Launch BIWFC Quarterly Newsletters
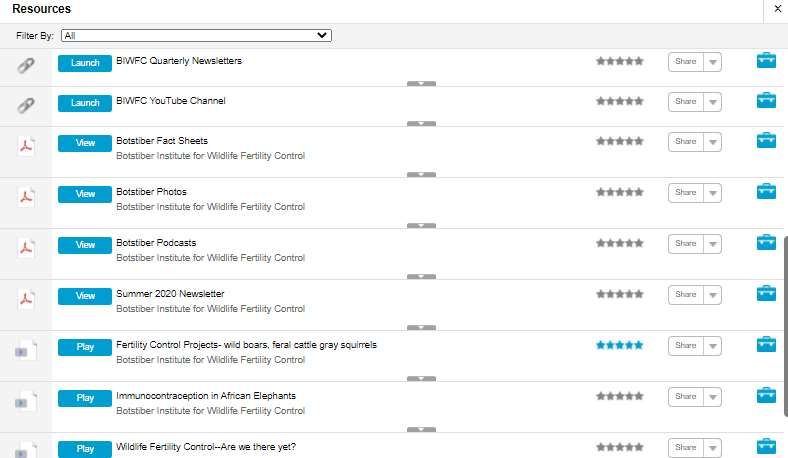The width and height of the screenshot is (788, 458). pos(85,63)
